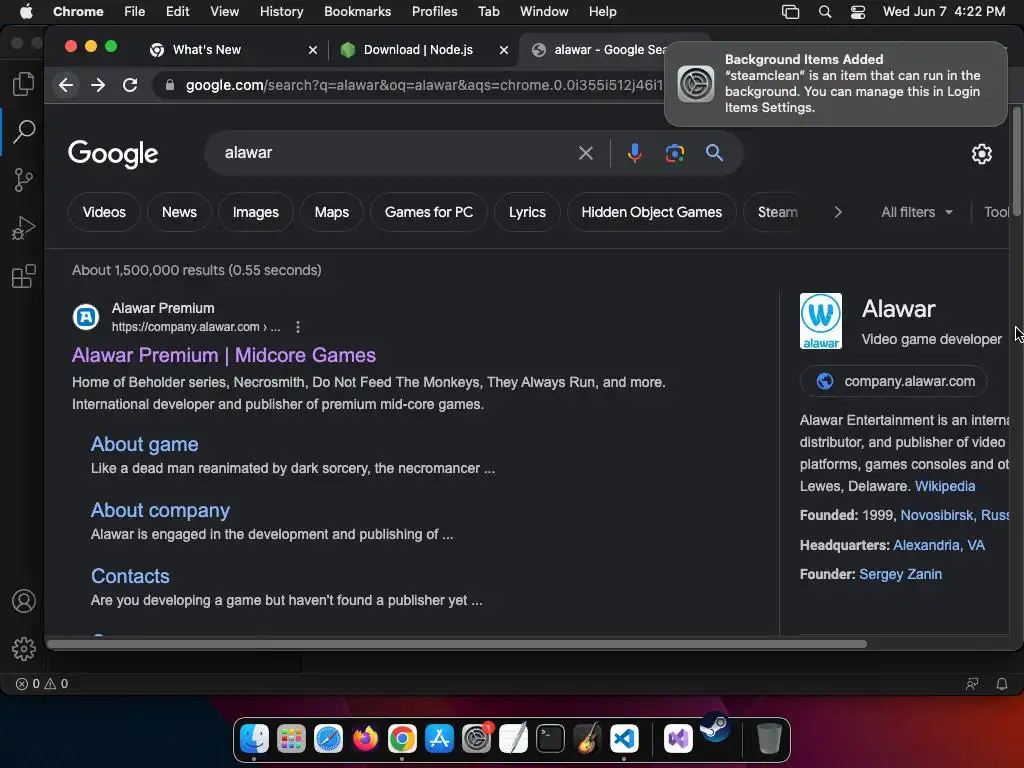
Task: Open VS Code Source Control icon
Action: tap(24, 180)
